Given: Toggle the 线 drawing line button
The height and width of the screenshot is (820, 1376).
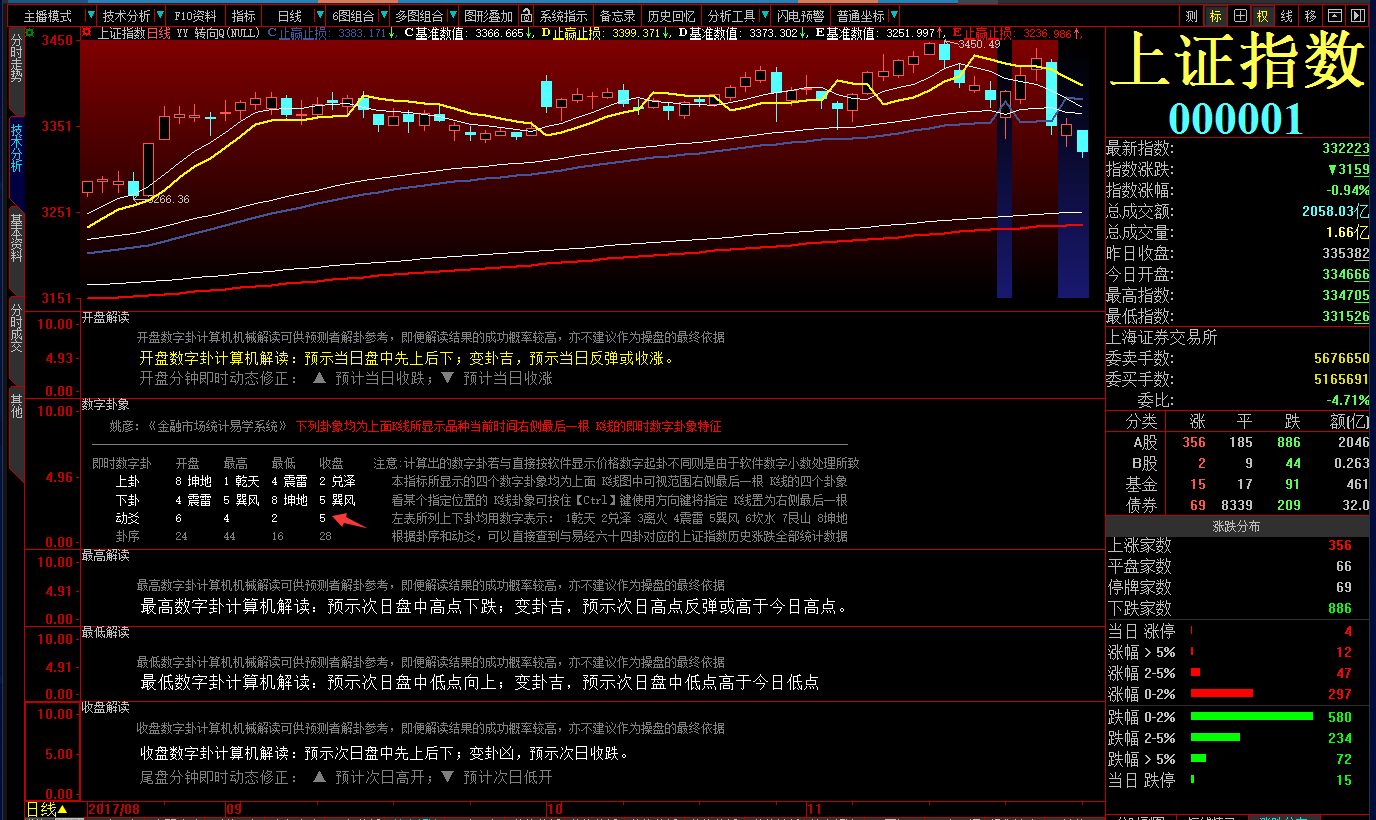Looking at the screenshot, I should click(1286, 16).
